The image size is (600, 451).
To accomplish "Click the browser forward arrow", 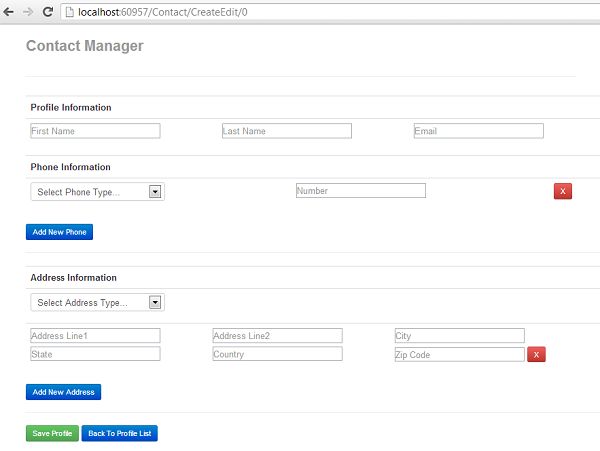I will (x=28, y=12).
